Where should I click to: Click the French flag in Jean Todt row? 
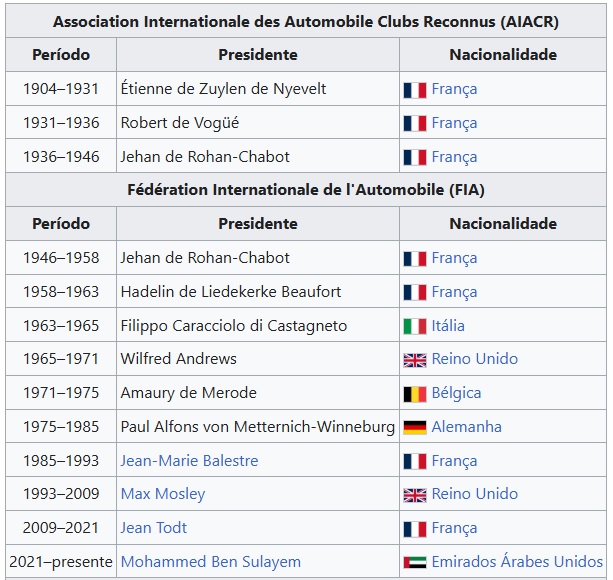(414, 528)
